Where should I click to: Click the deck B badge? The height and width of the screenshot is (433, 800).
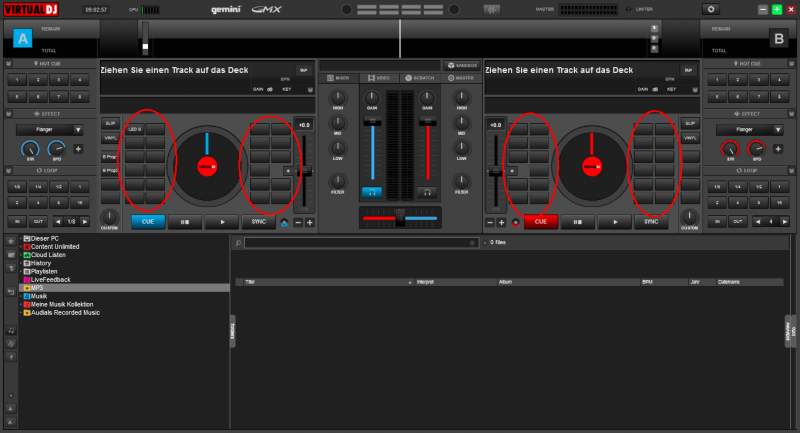click(x=779, y=38)
